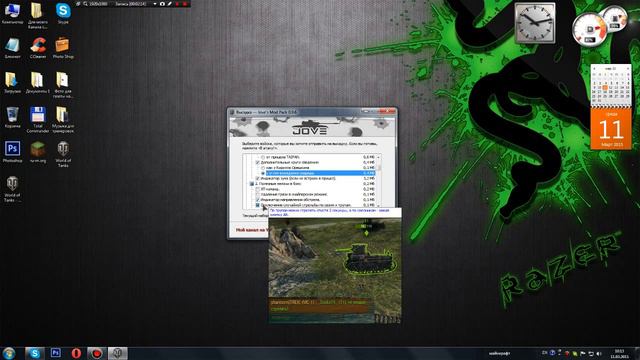640x360 pixels.
Task: Open World of Tanks shortcut below Photoshop
Action: click(12, 189)
